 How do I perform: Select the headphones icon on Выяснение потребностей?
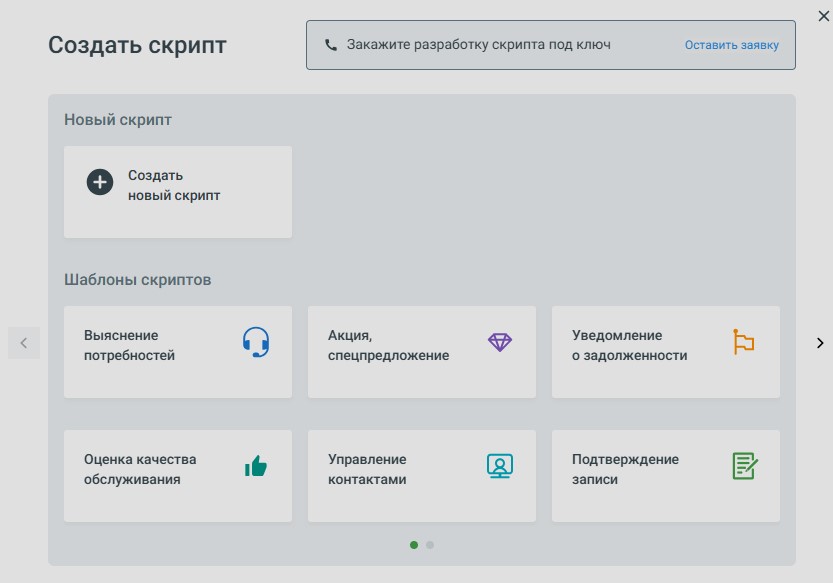point(258,341)
